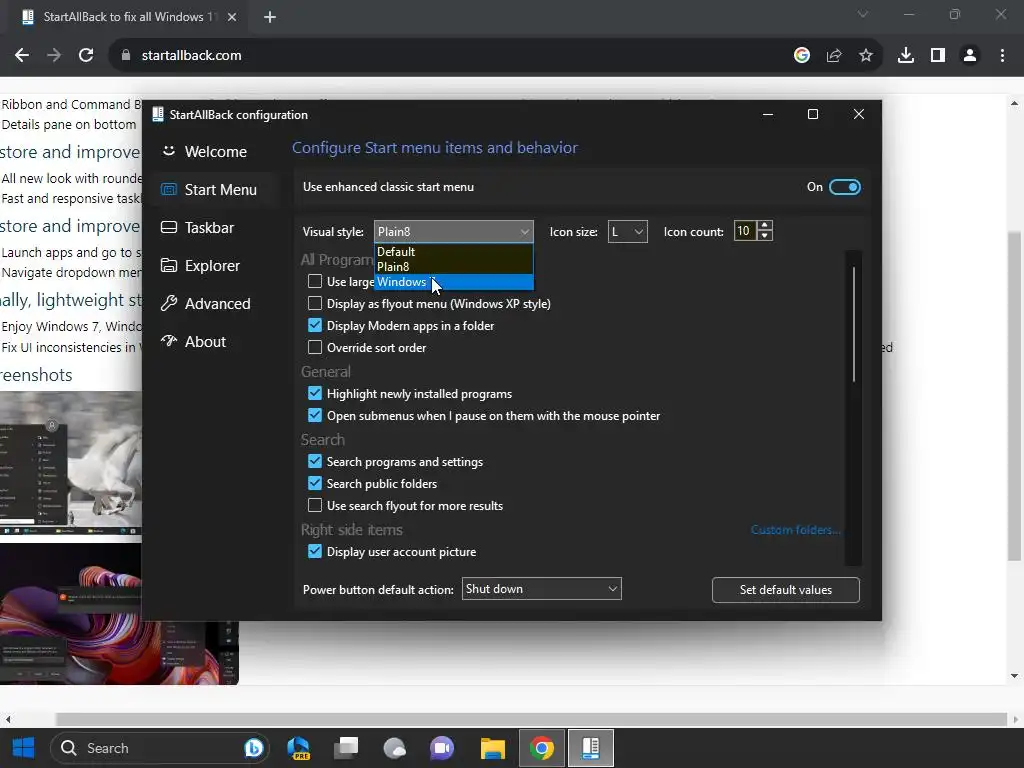Click StartAllBack title bar icon

pos(157,114)
